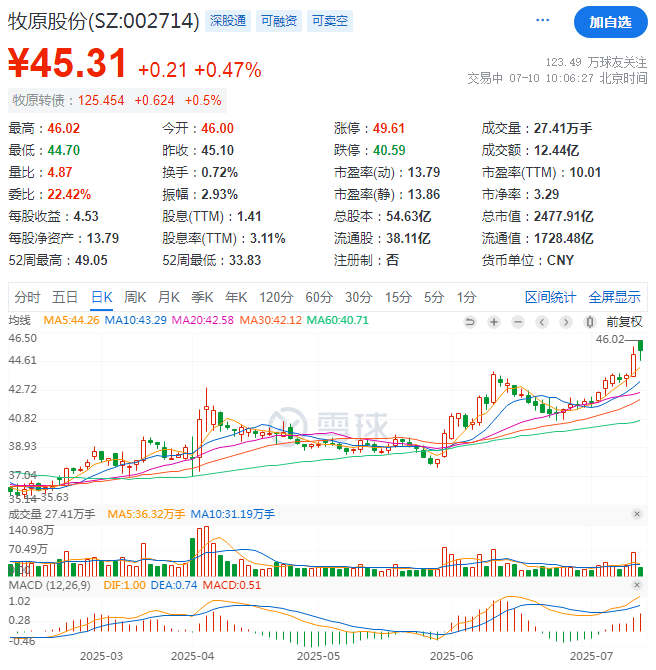Viewport: 656px width, 670px height.
Task: Open the 牧原转债 convertible bond quote
Action: (x=117, y=100)
